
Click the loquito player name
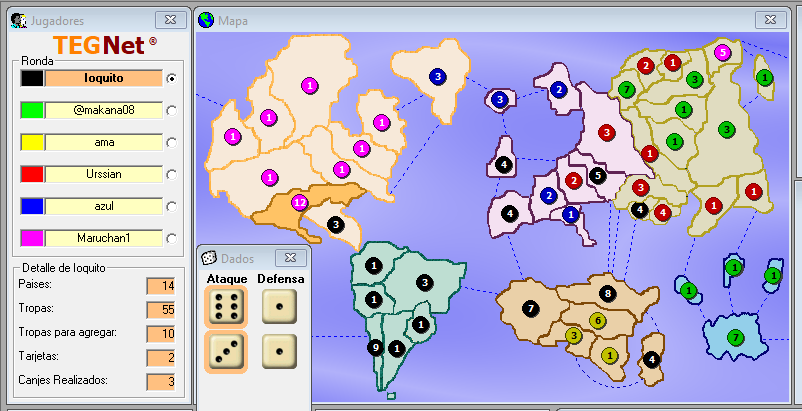pyautogui.click(x=103, y=78)
